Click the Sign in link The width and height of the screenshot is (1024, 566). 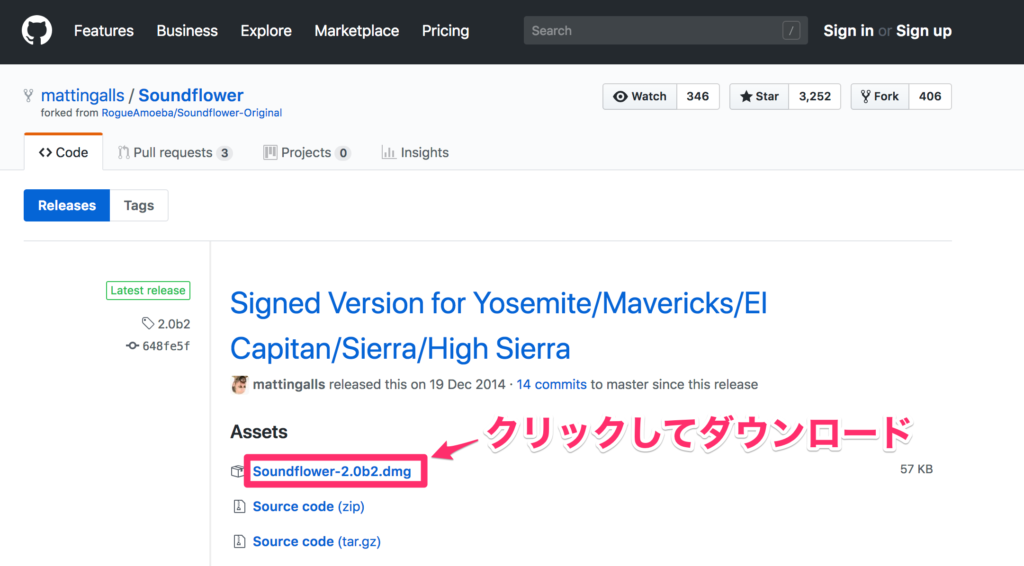click(848, 31)
